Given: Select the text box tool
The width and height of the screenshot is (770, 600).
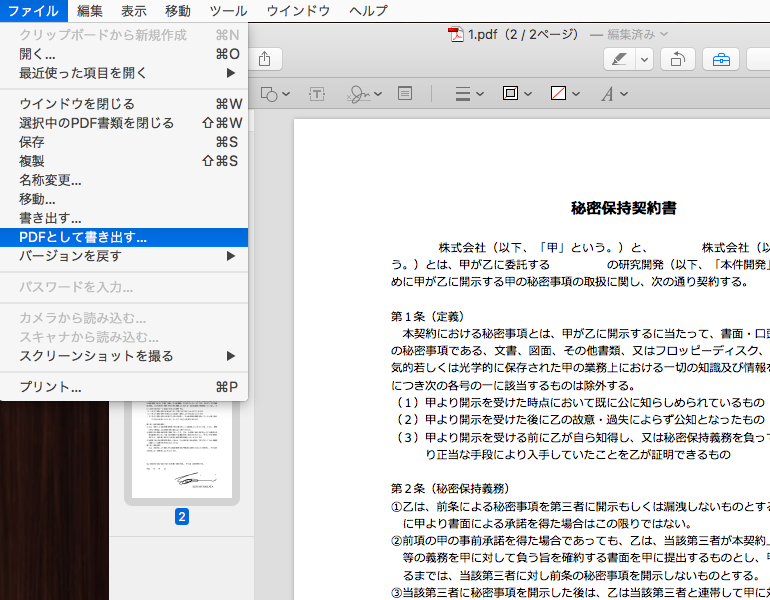Looking at the screenshot, I should coord(317,94).
